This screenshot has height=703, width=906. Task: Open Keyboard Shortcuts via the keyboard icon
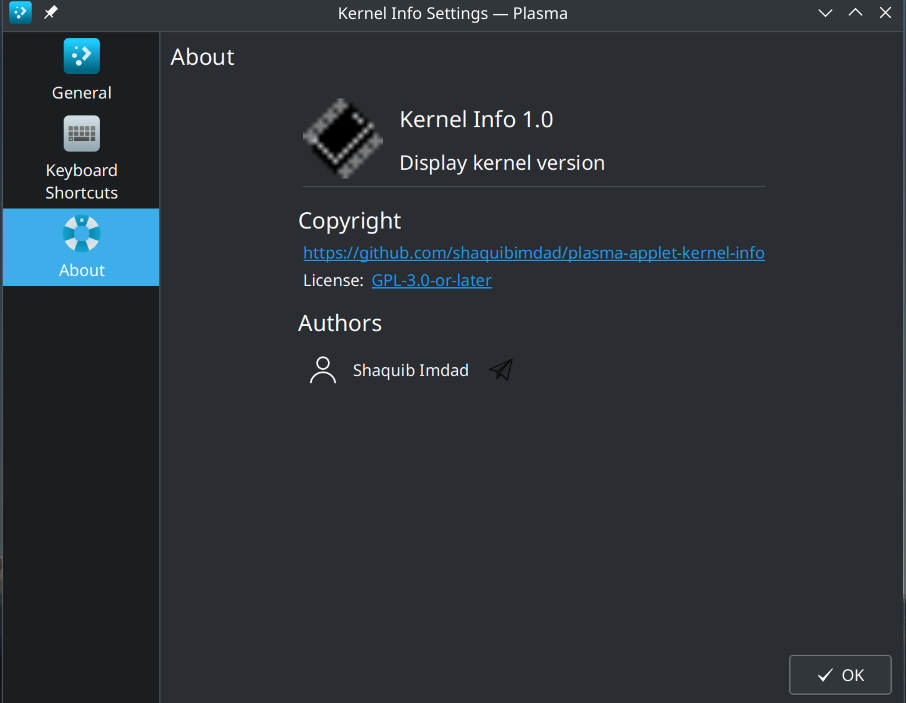click(x=81, y=133)
